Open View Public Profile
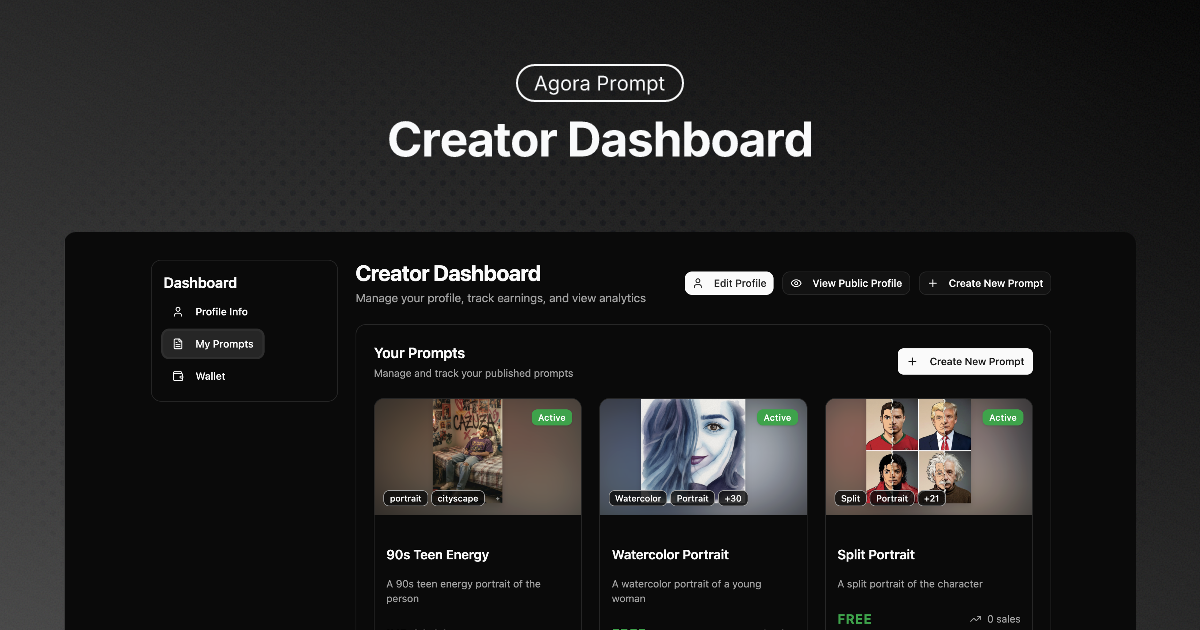The image size is (1200, 630). pyautogui.click(x=846, y=283)
